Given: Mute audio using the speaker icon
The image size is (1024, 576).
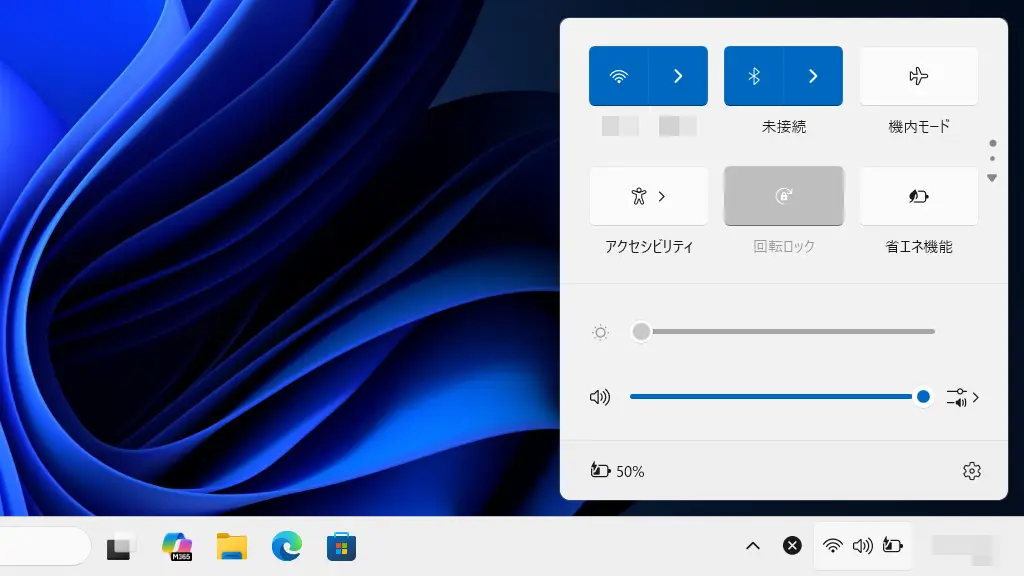Looking at the screenshot, I should click(600, 397).
